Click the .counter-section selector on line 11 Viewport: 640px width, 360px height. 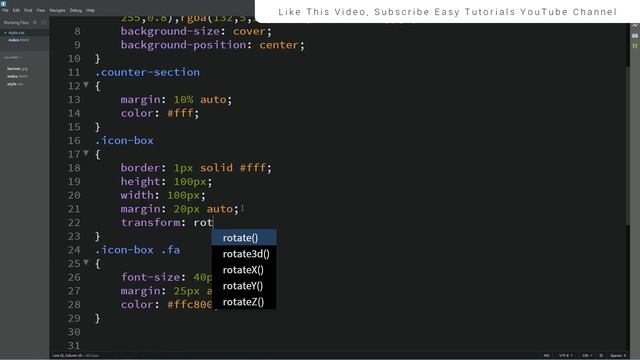point(147,72)
